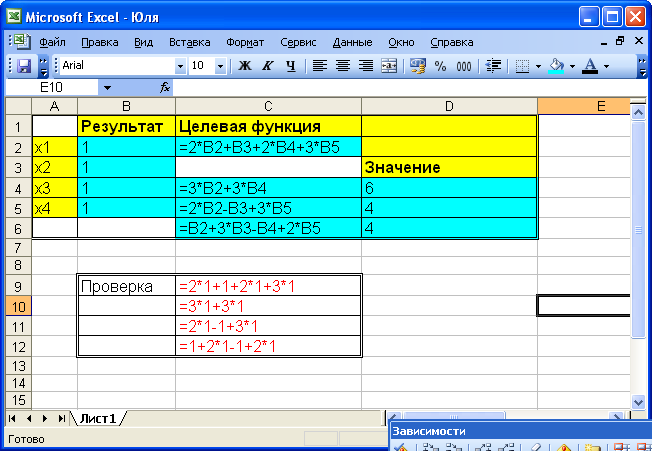This screenshot has height=451, width=652.
Task: Go to first sheet tab arrow
Action: tap(12, 419)
